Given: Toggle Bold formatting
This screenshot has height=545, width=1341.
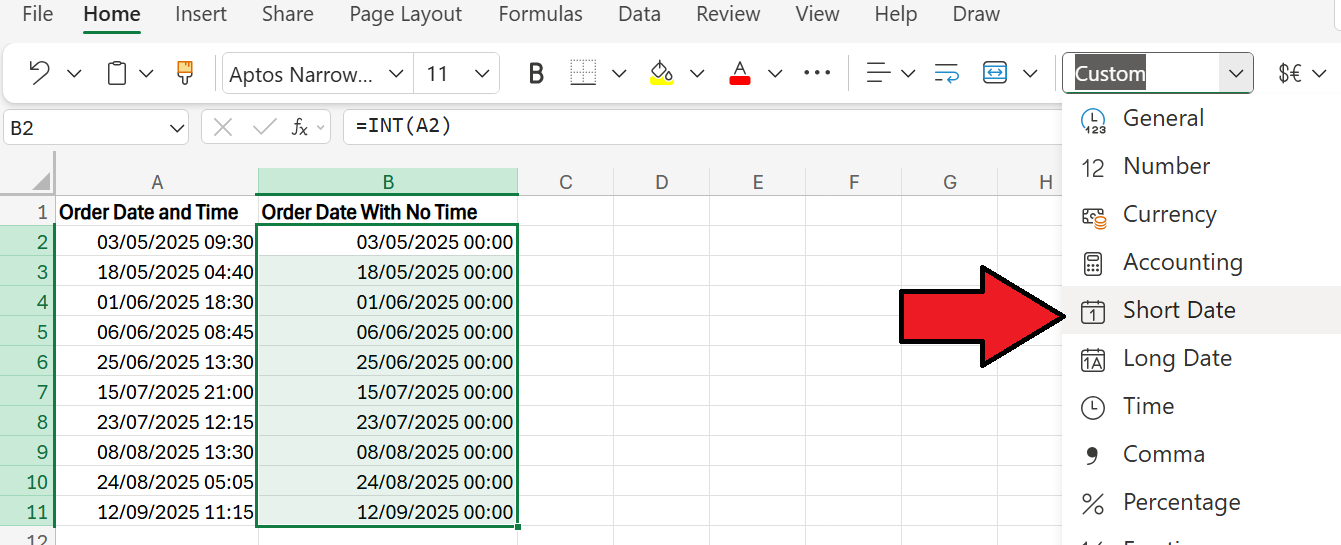Looking at the screenshot, I should tap(536, 74).
